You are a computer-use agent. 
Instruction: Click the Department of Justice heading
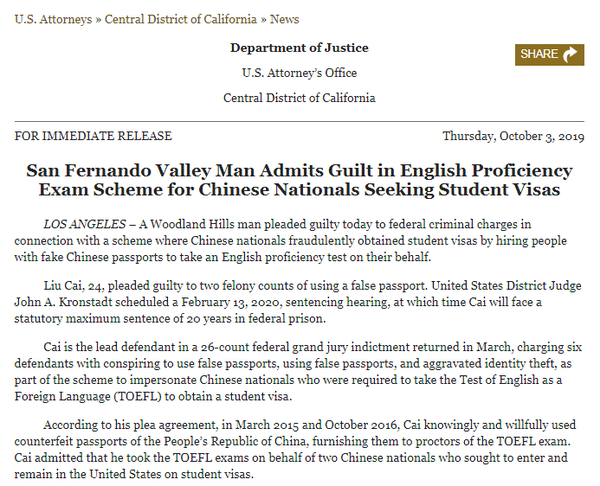(x=299, y=48)
